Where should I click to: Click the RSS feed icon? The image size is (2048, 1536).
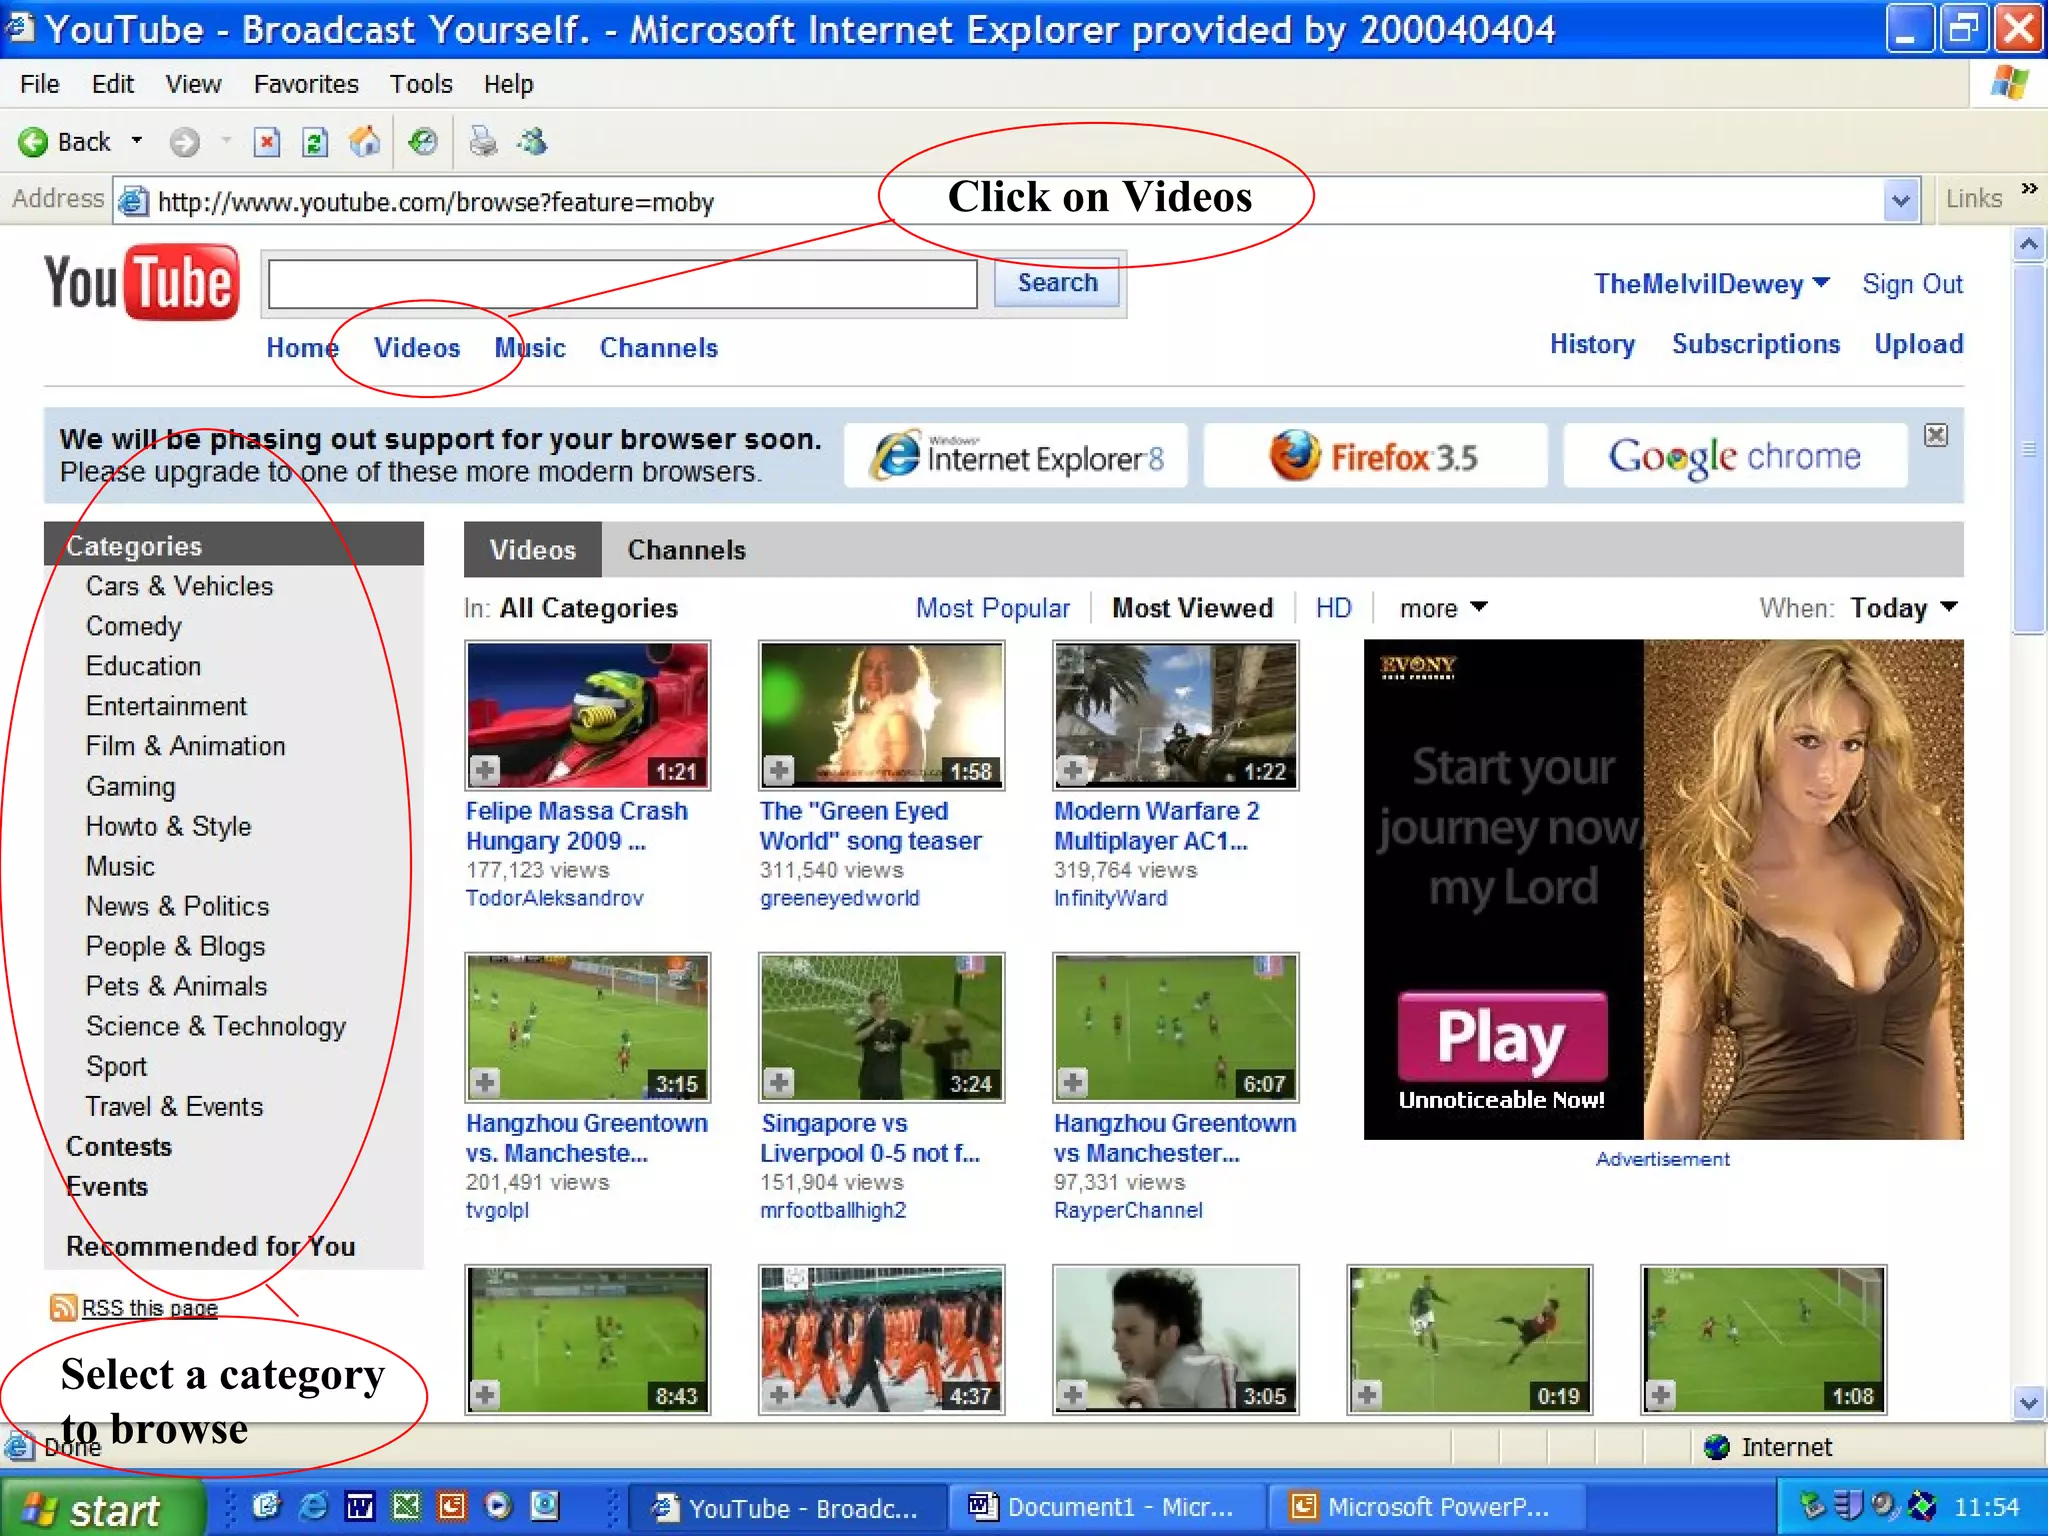[63, 1307]
